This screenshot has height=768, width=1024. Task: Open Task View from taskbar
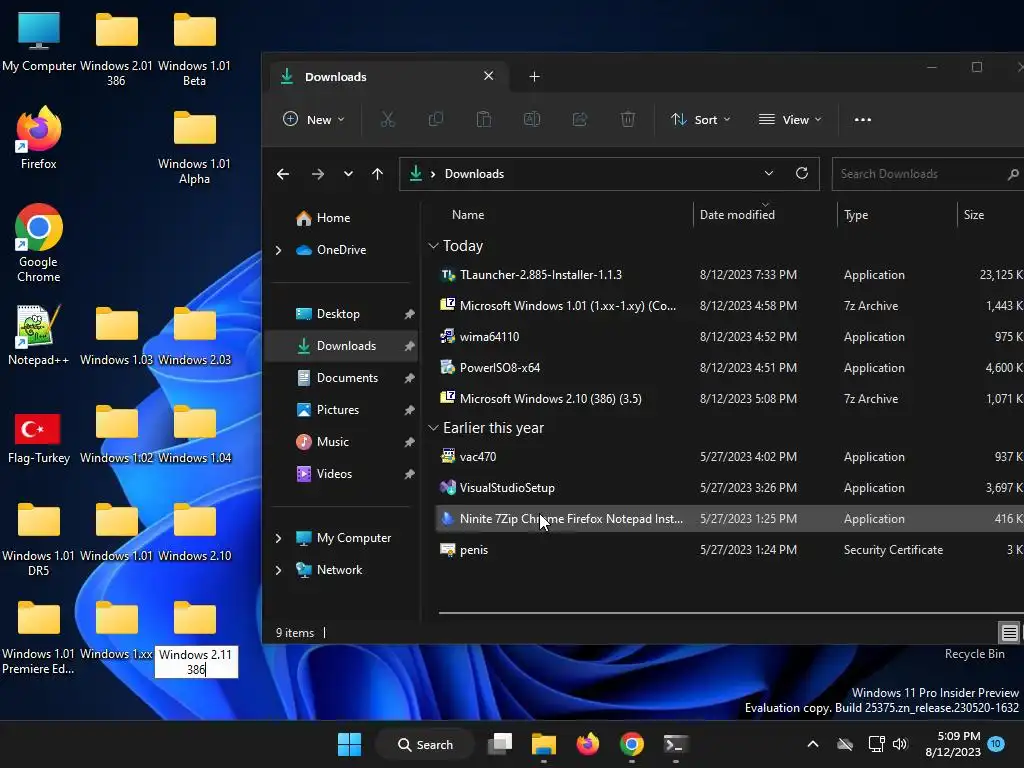pos(500,744)
